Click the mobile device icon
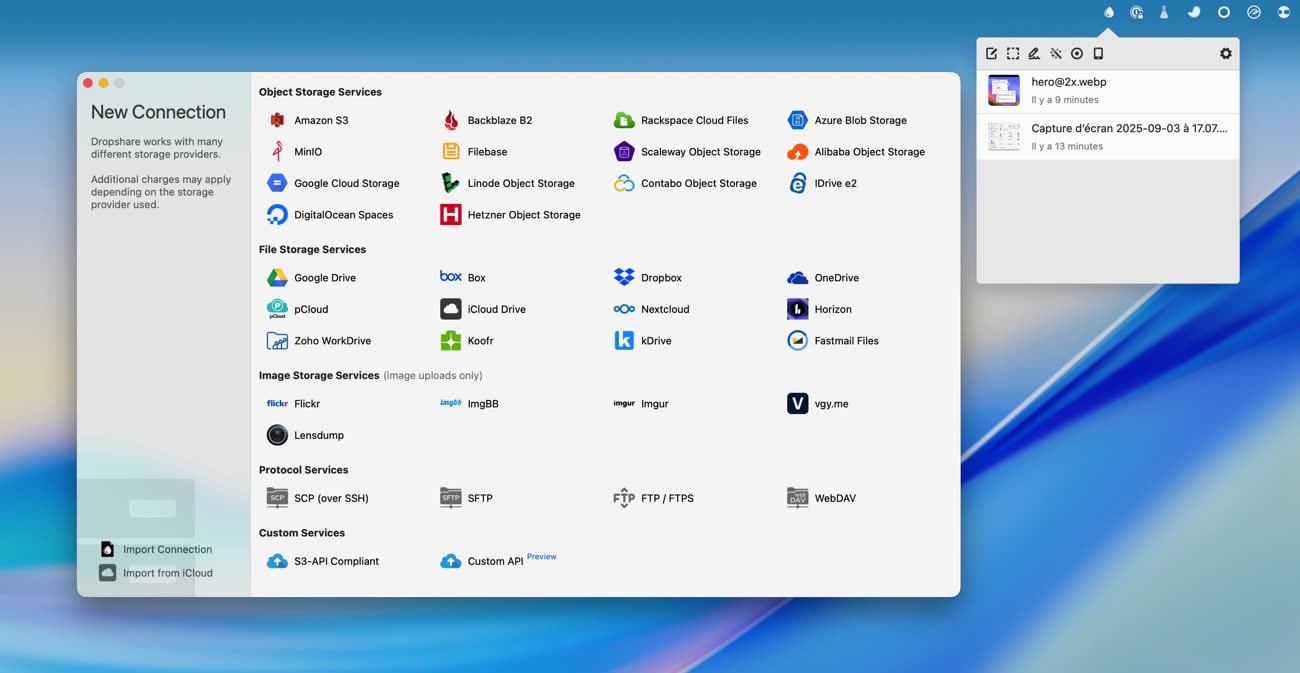The image size is (1300, 673). (1098, 54)
